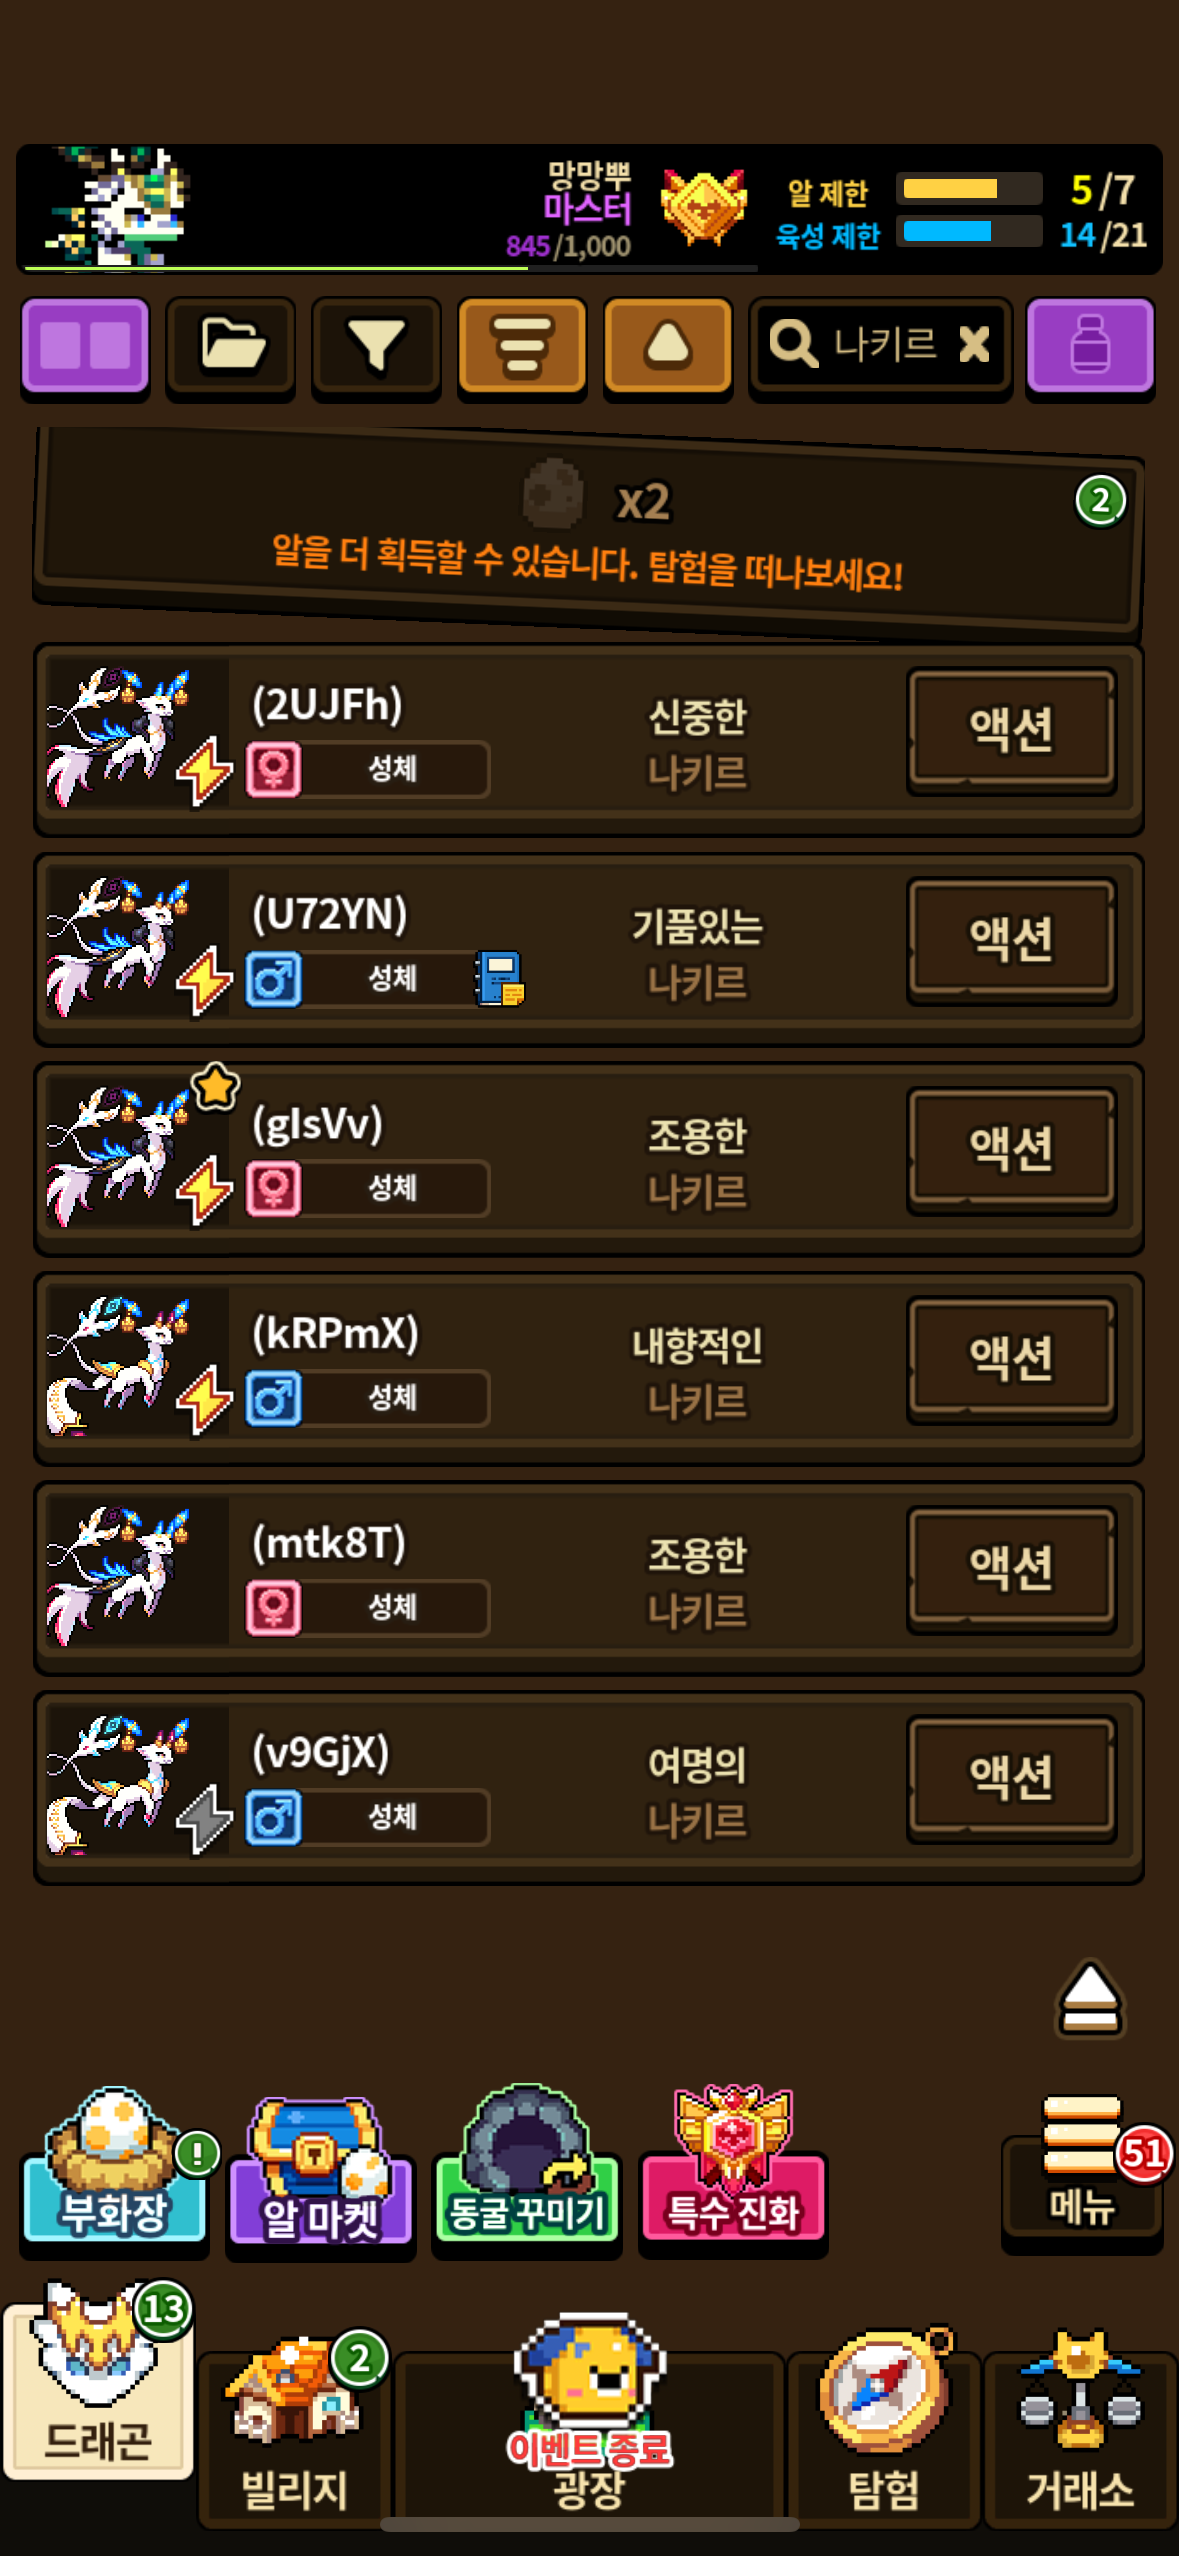Screen dimensions: 1179x2556
Task: Open the 부화장 hatchery nest icon
Action: [115, 2165]
